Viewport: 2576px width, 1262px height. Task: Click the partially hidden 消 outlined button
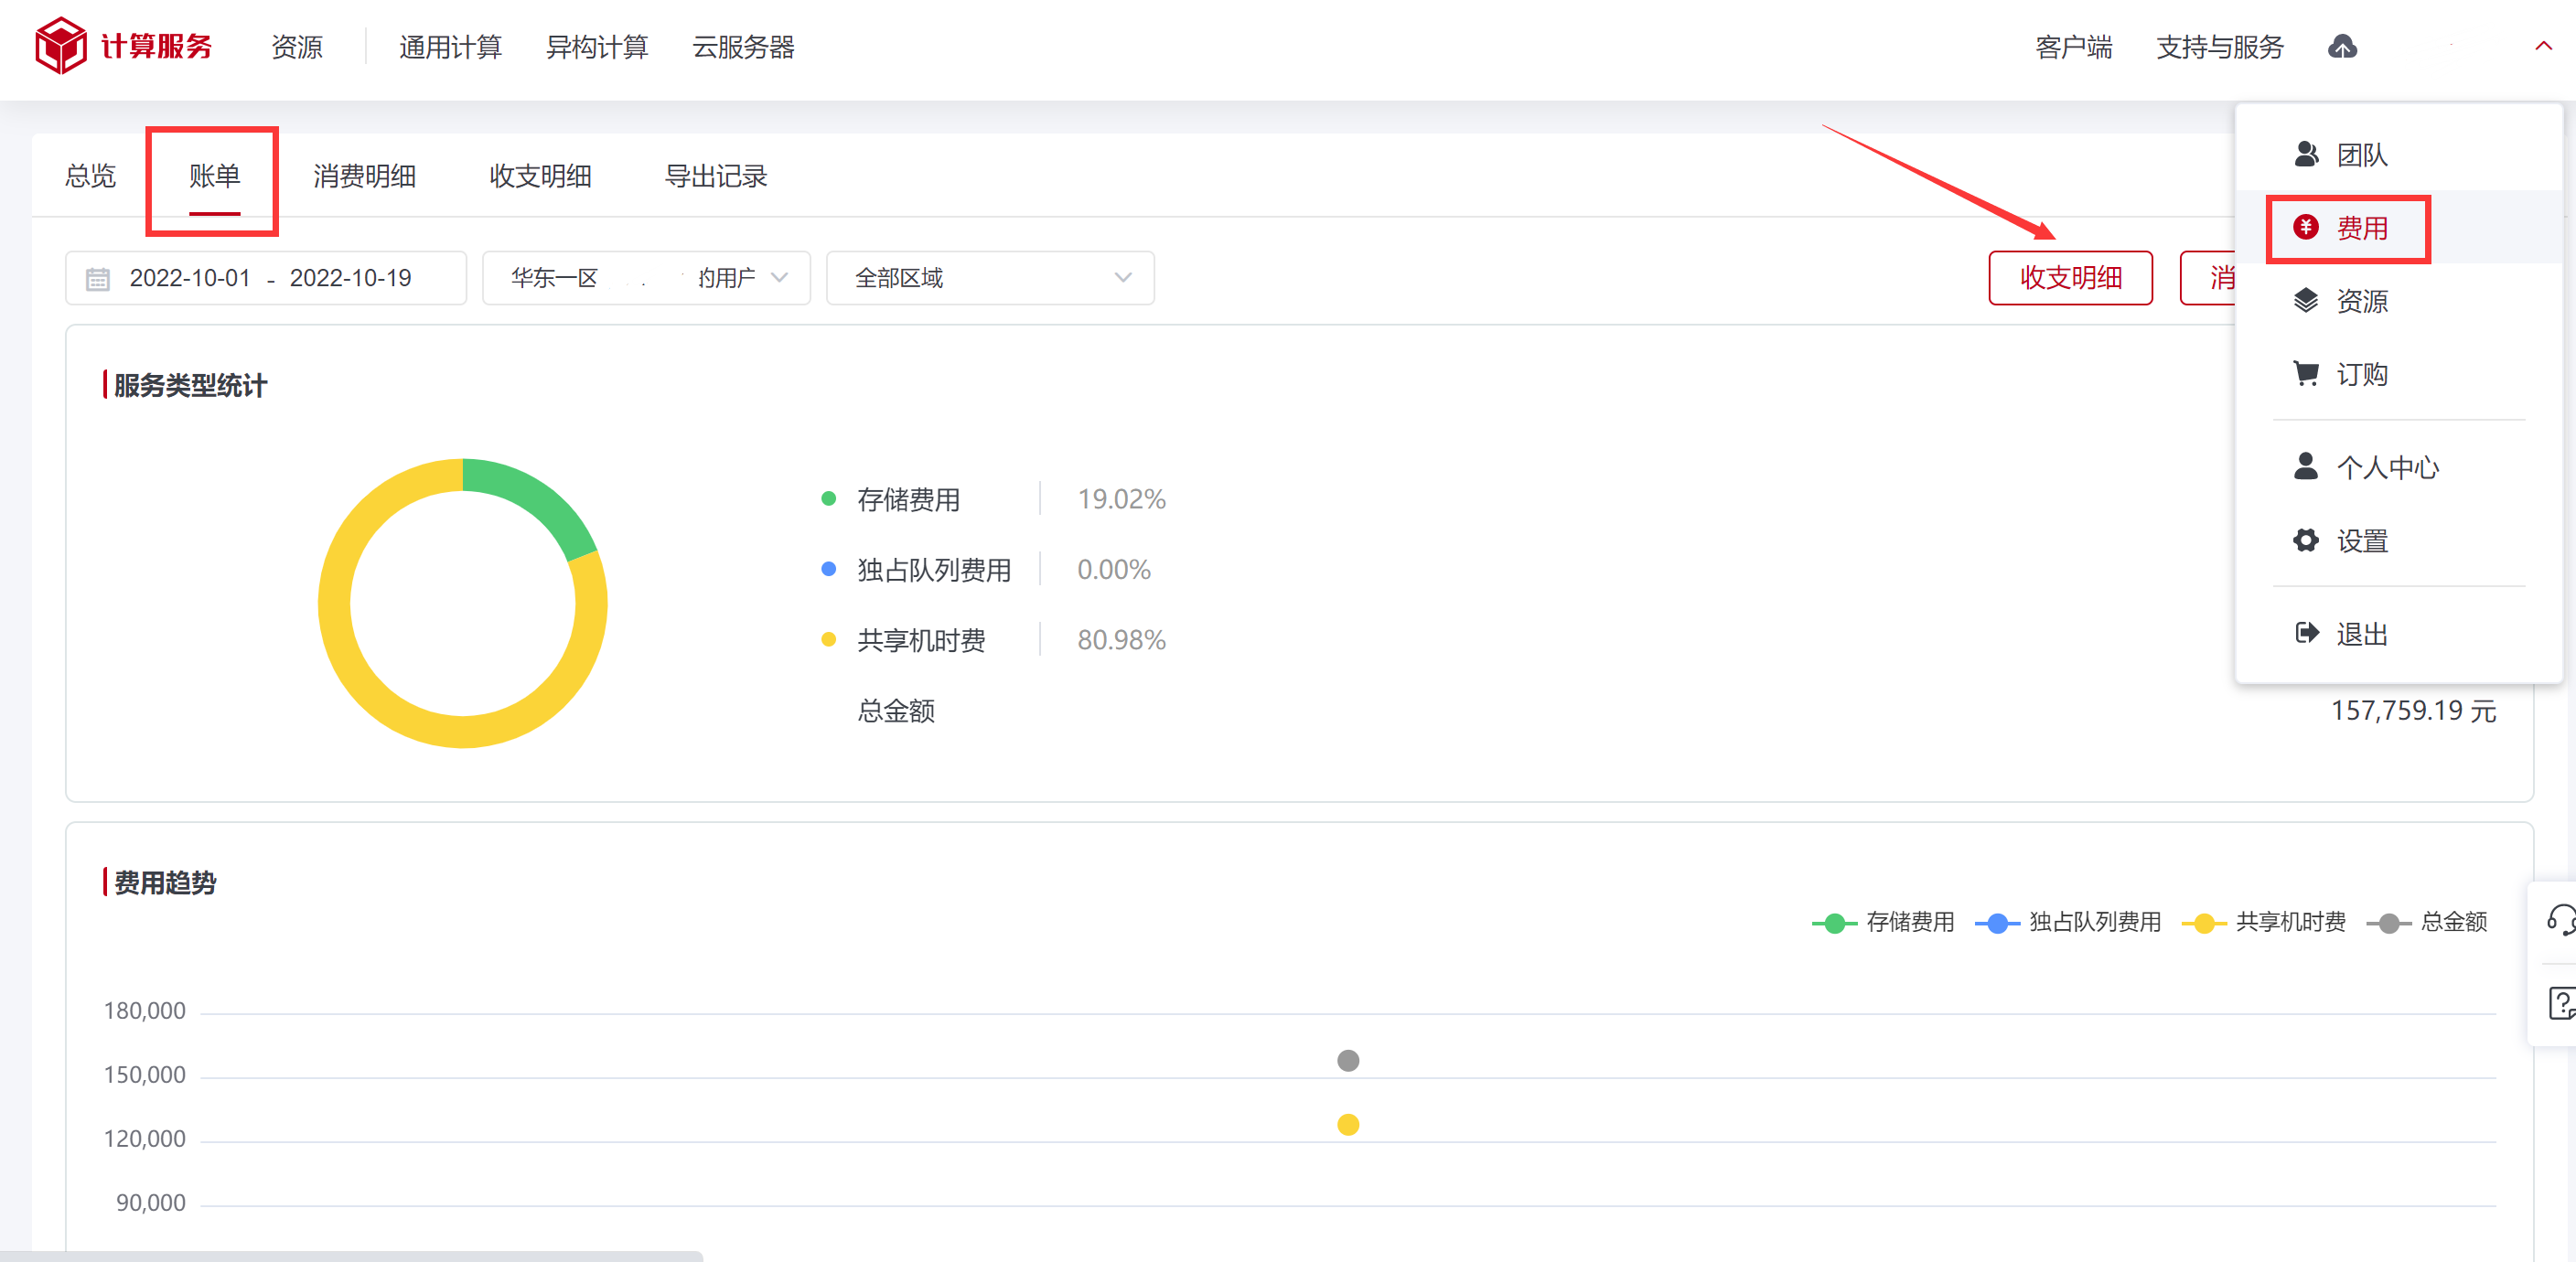tap(2209, 278)
